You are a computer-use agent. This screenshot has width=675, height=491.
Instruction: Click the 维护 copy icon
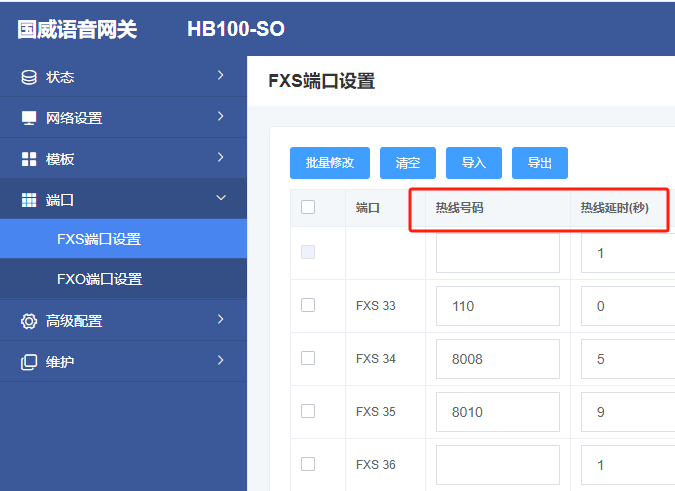(29, 362)
